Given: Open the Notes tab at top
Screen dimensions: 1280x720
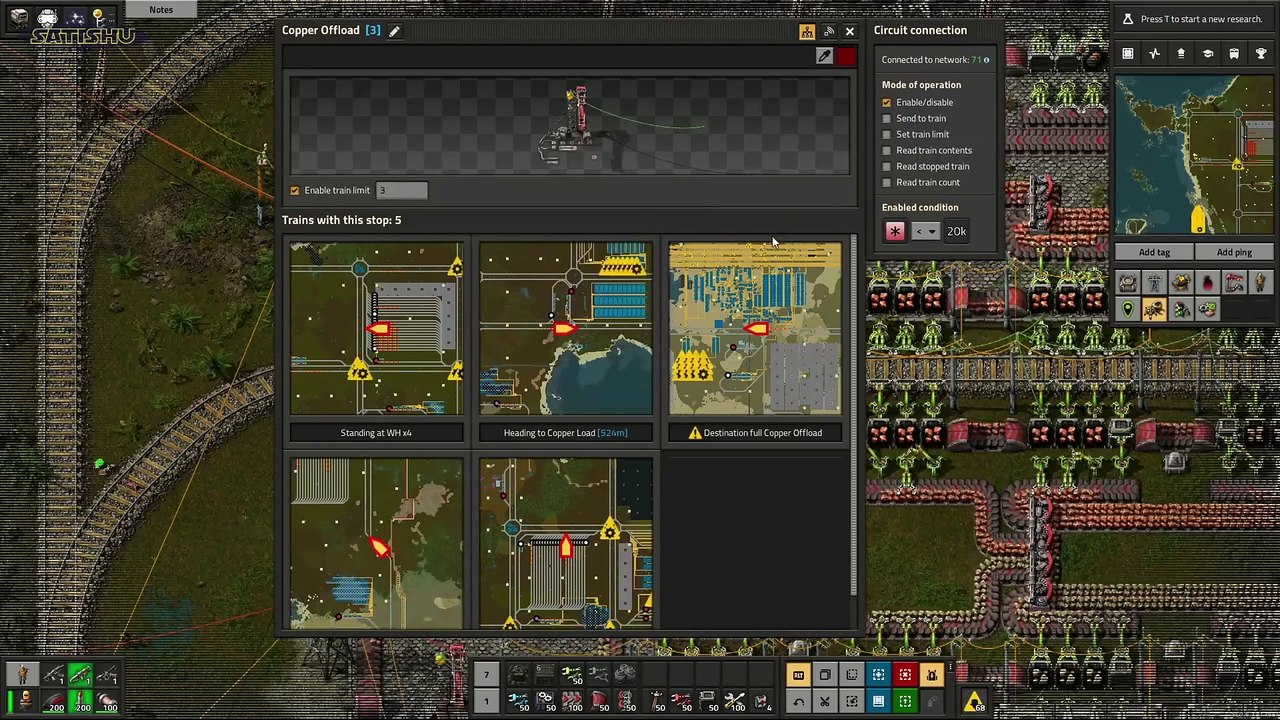Looking at the screenshot, I should [x=161, y=10].
